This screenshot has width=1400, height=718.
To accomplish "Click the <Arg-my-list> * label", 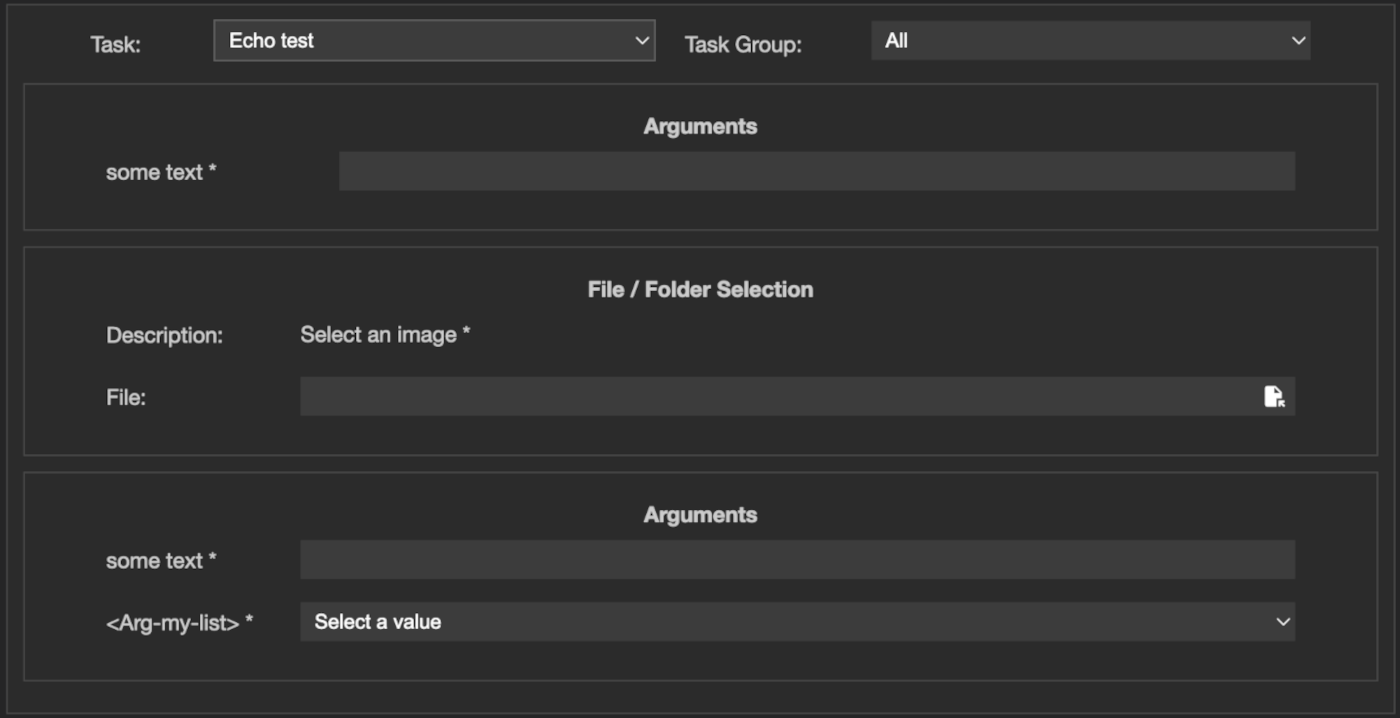I will pyautogui.click(x=180, y=622).
